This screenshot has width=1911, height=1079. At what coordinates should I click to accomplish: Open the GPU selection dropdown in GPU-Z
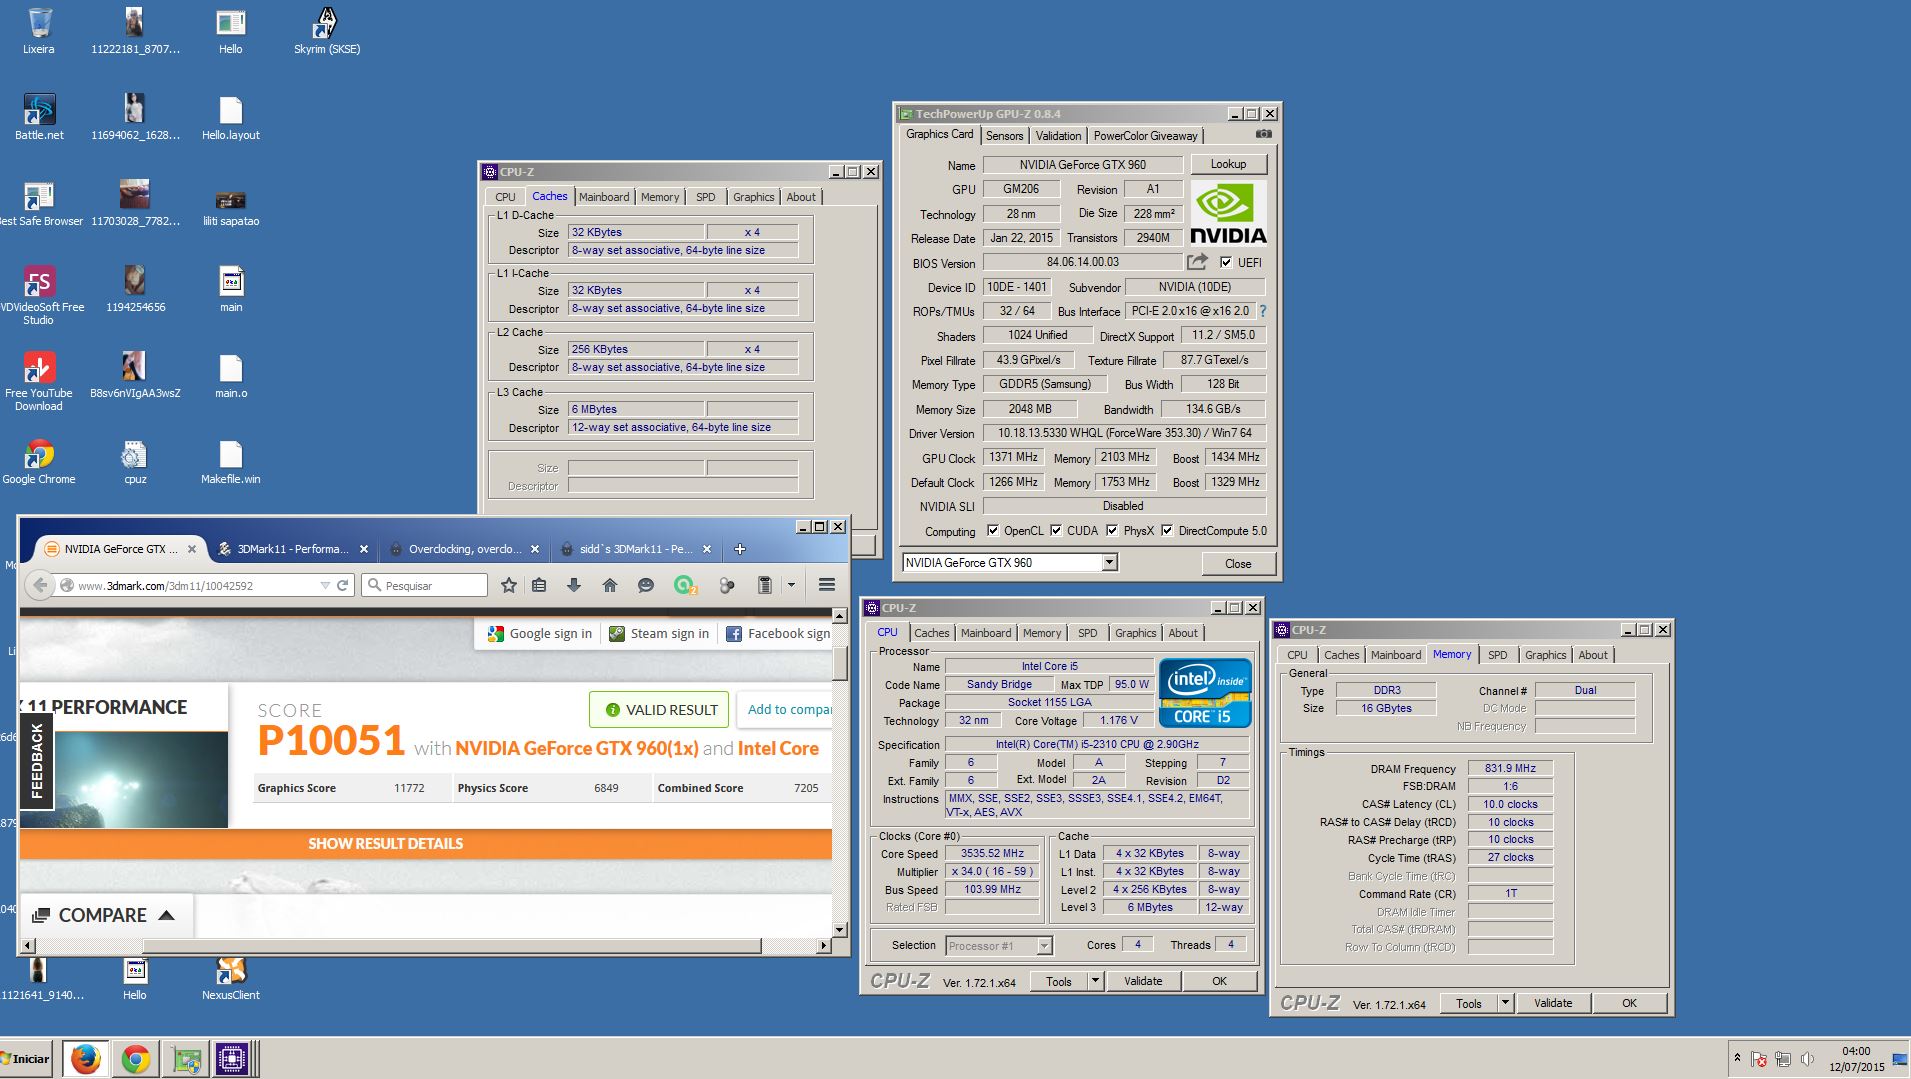[1109, 563]
